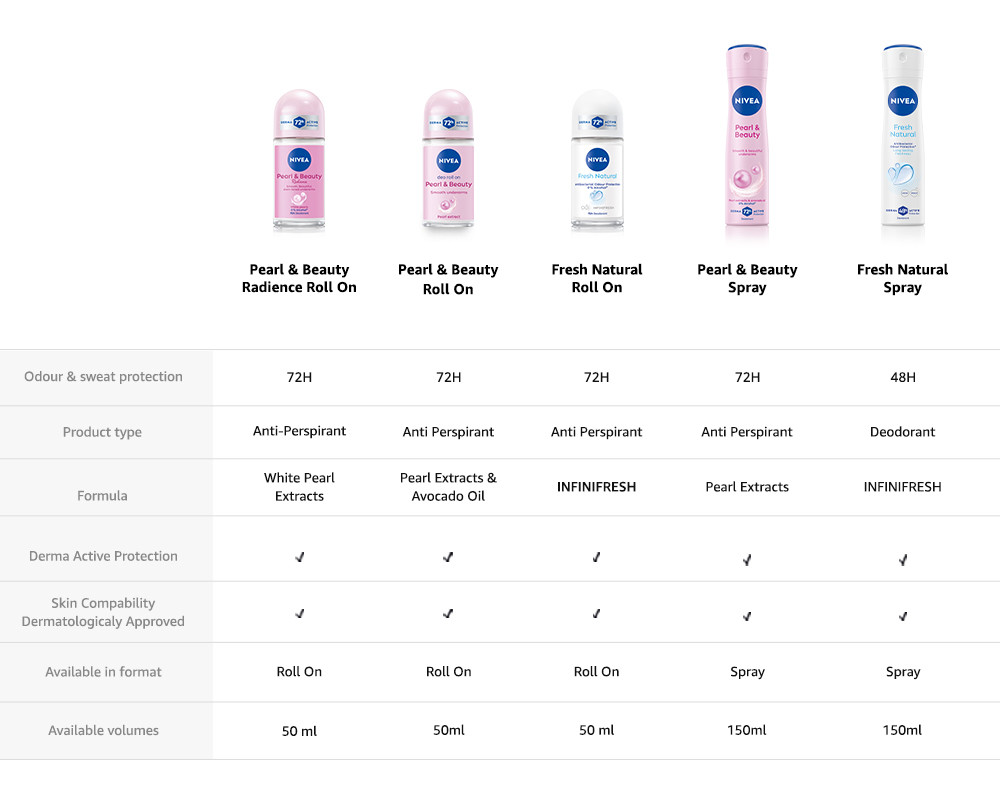Select Derma Active Protection checkmark for Pearl & Beauty Spray

[x=747, y=560]
